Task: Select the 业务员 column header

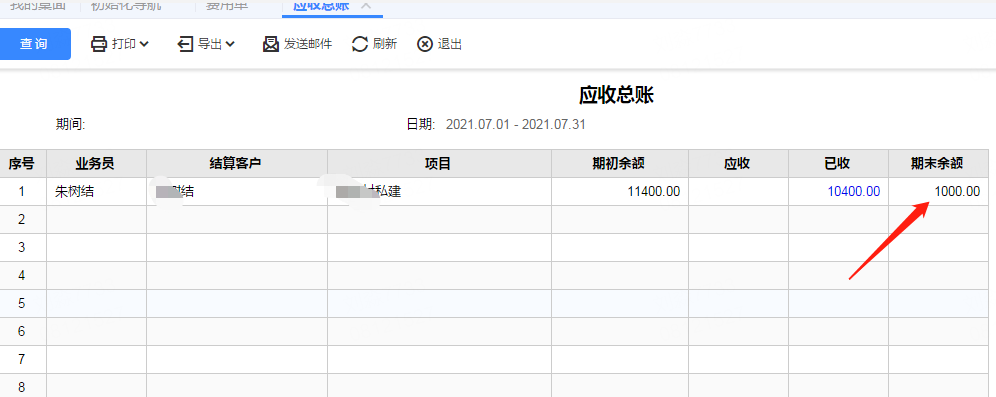Action: [x=97, y=164]
